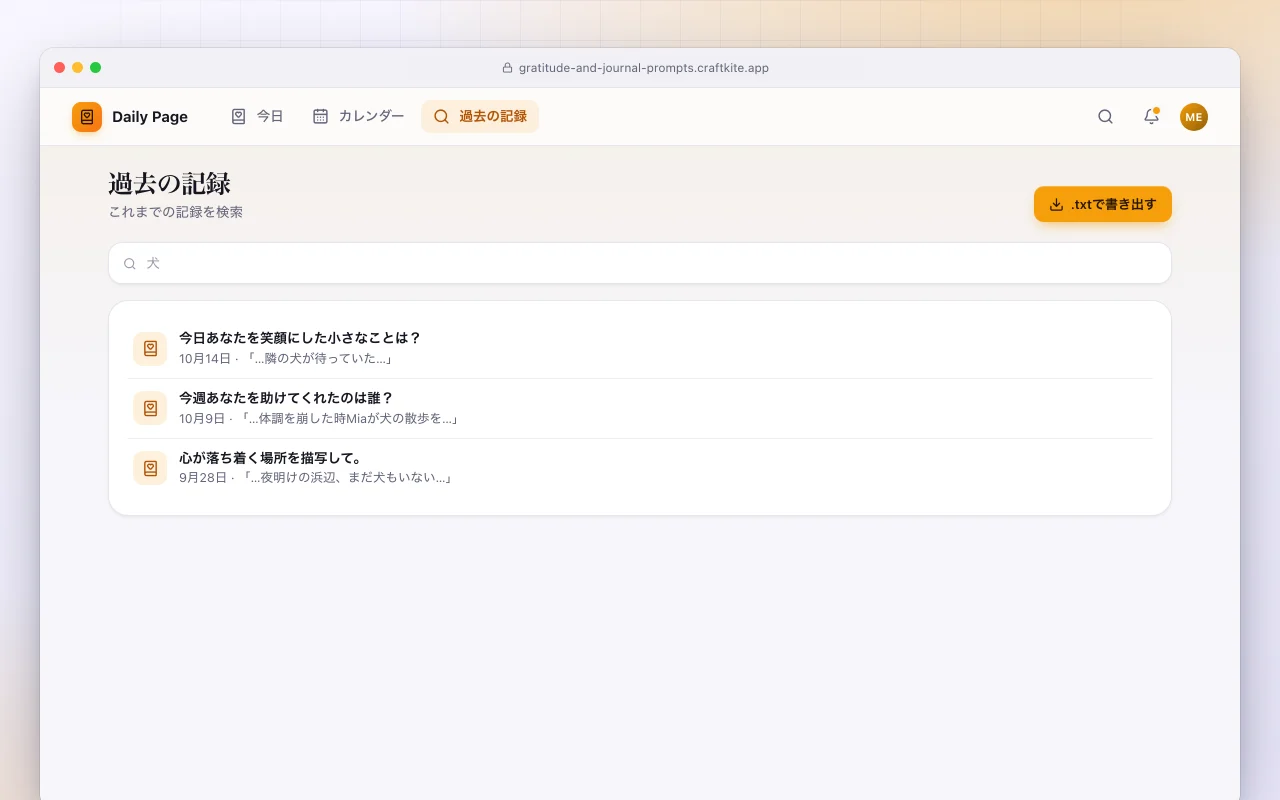The height and width of the screenshot is (800, 1280).
Task: Close the browser window with the red button
Action: (x=59, y=68)
